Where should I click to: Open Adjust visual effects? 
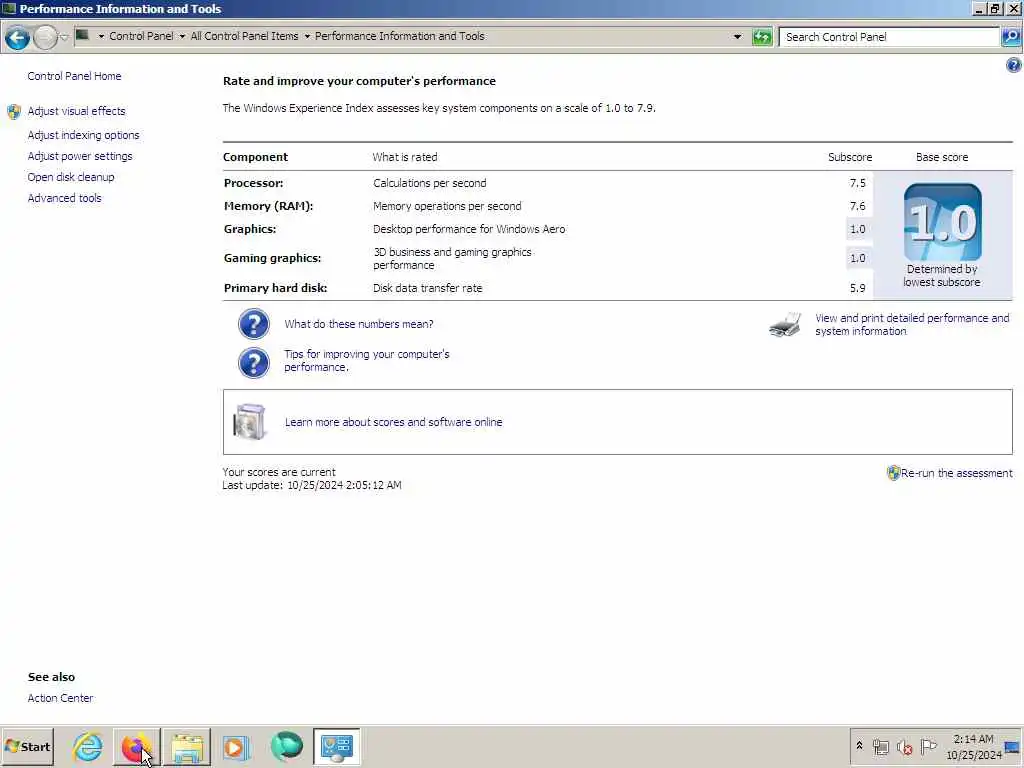tap(76, 111)
